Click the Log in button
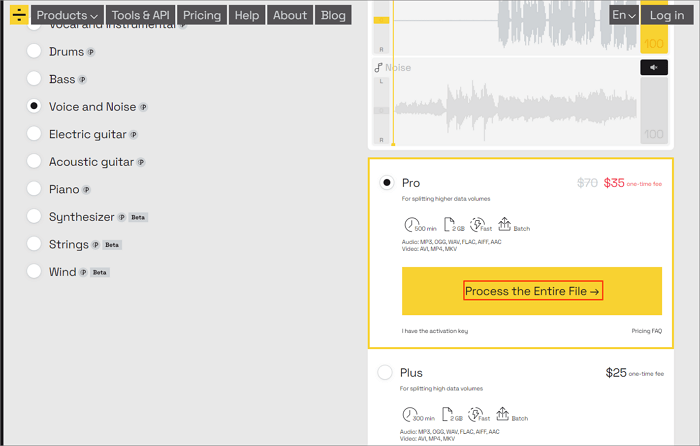This screenshot has width=700, height=446. pos(667,15)
